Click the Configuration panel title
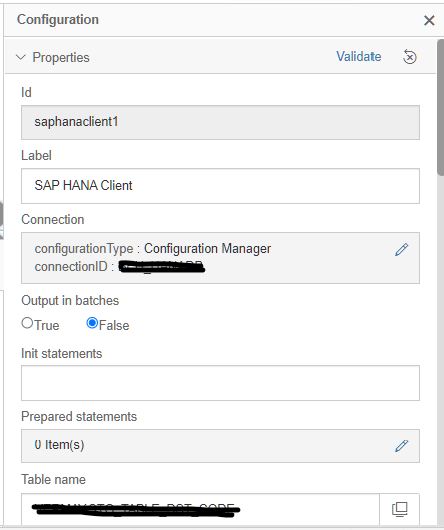This screenshot has width=444, height=530. point(58,20)
